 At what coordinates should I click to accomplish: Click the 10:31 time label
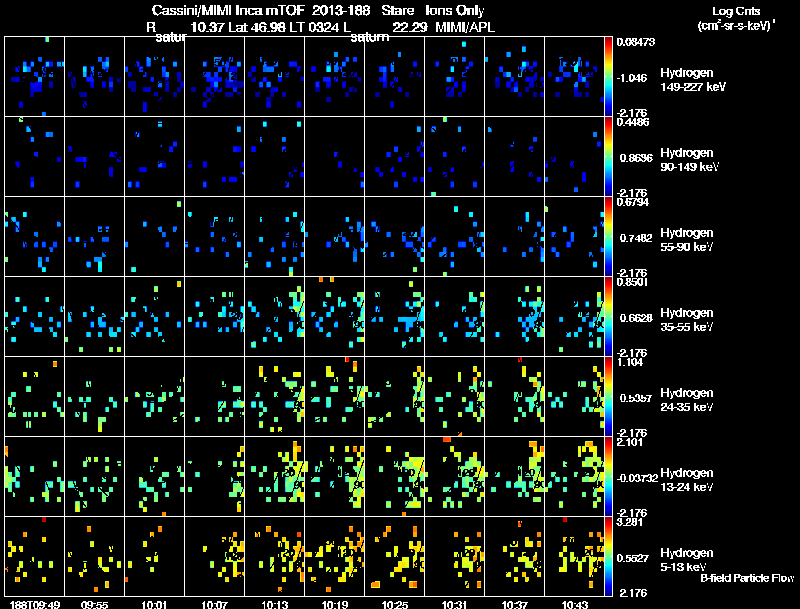455,604
